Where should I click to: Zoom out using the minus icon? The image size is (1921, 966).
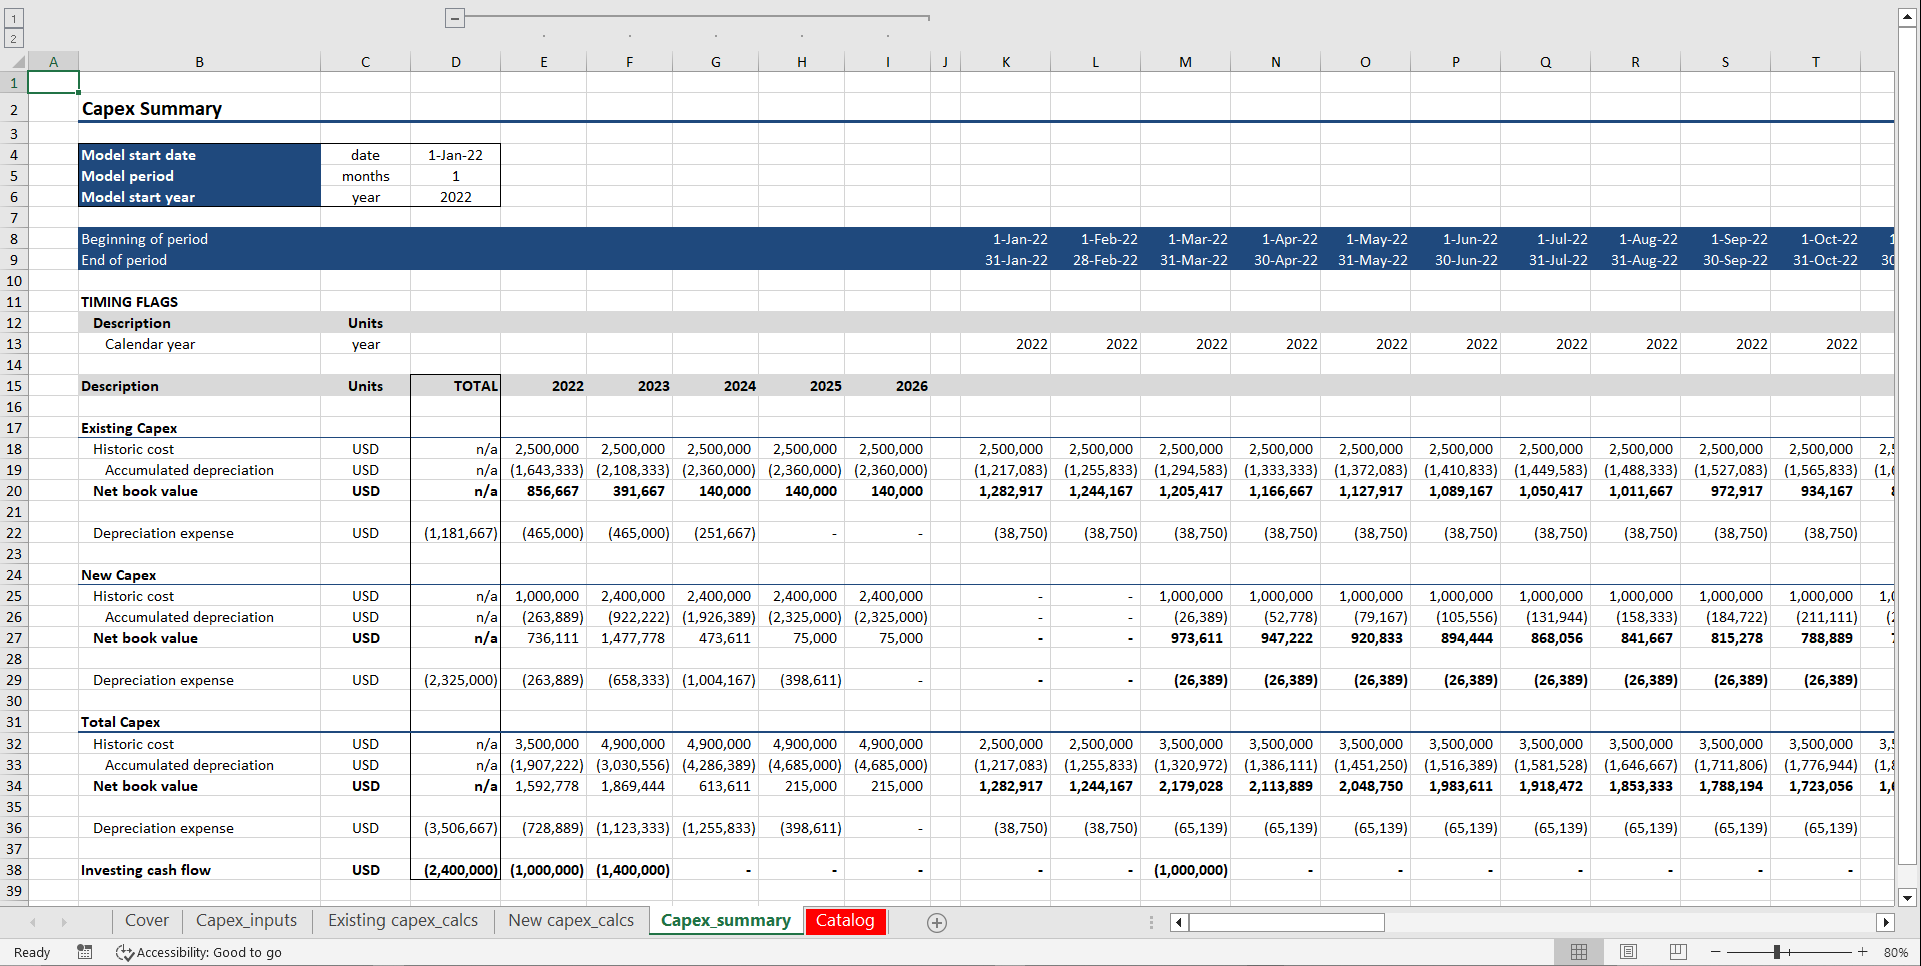click(x=1714, y=952)
